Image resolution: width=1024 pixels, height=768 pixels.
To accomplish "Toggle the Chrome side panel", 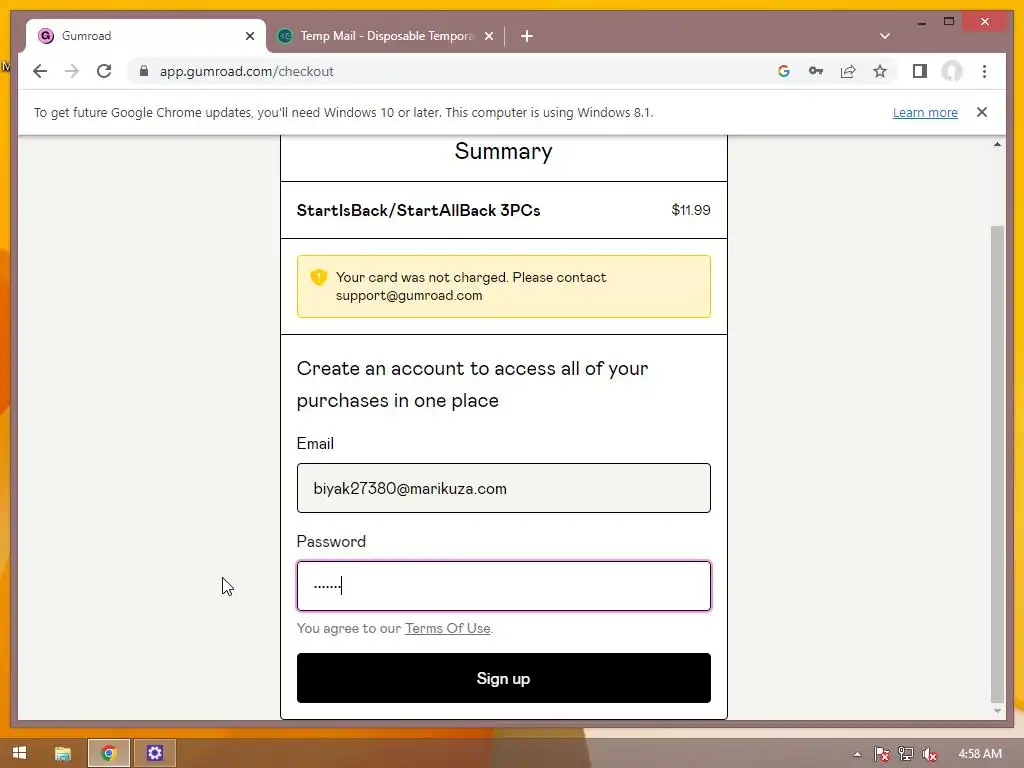I will [920, 71].
